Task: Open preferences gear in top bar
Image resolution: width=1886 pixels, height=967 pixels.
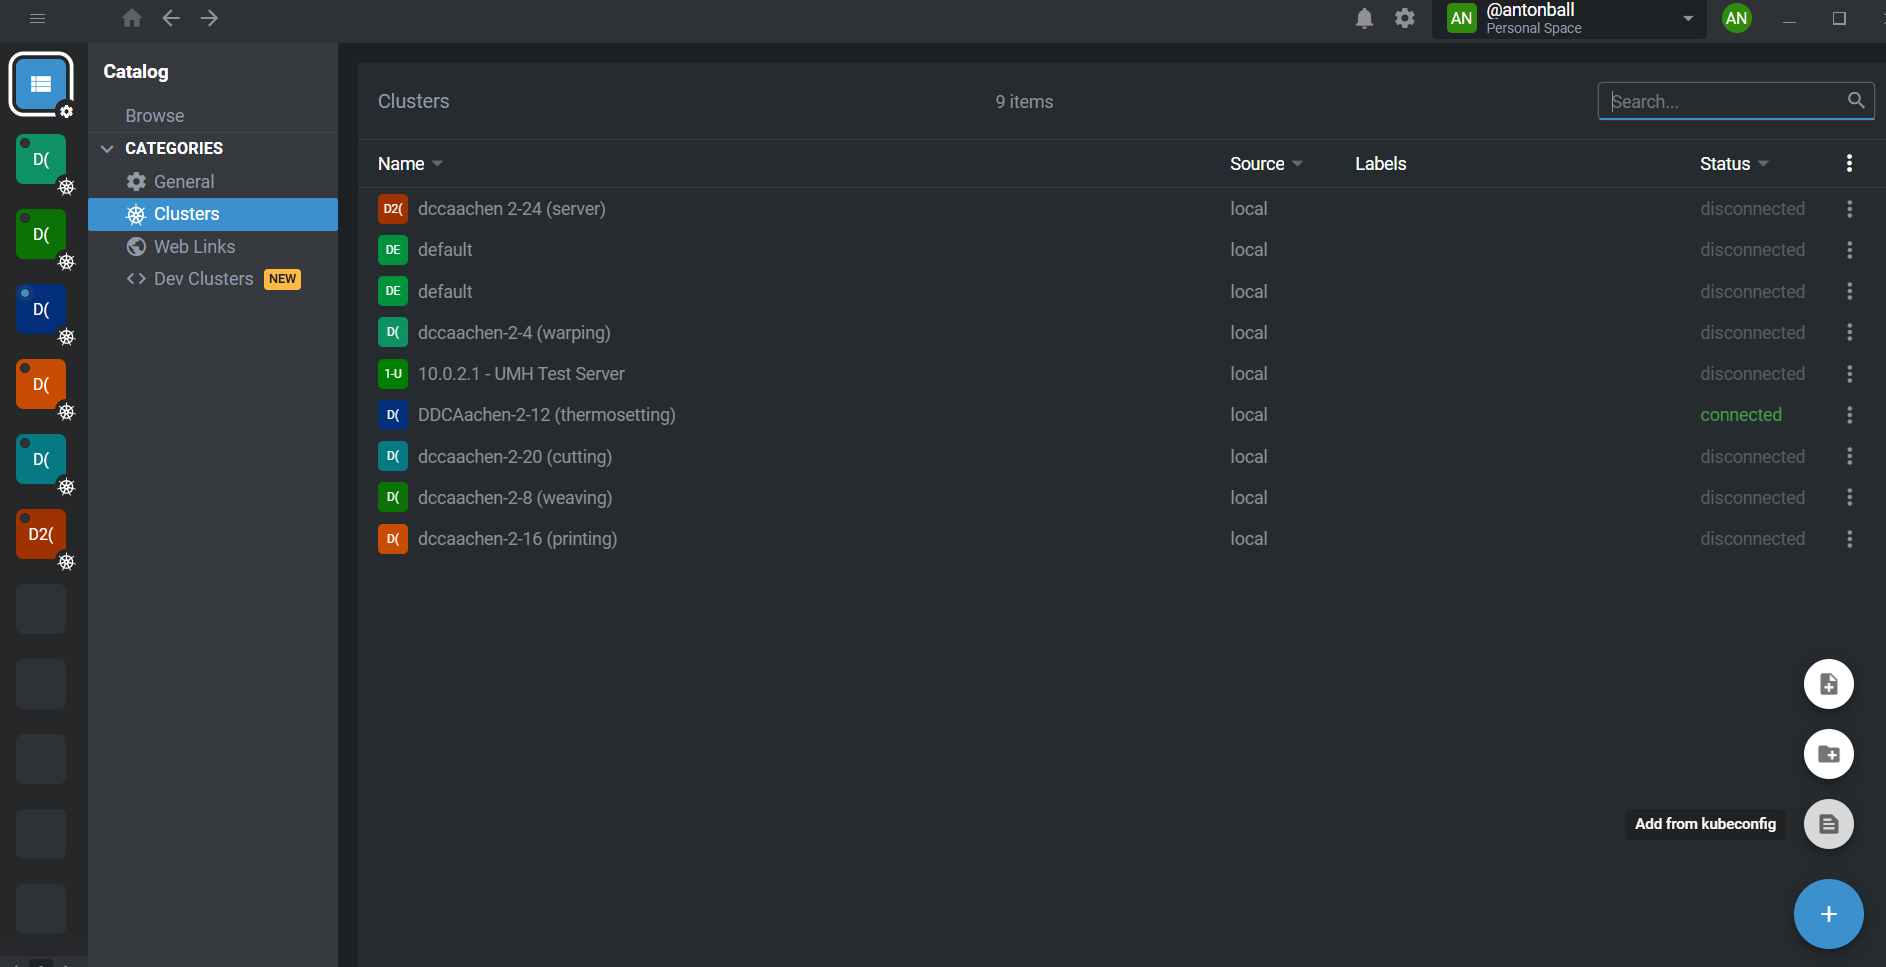Action: [x=1405, y=18]
